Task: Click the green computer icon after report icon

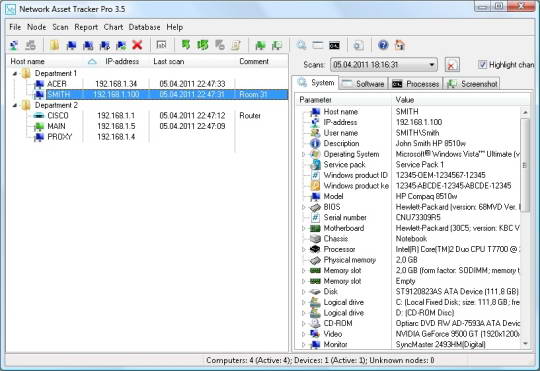Action: (260, 45)
